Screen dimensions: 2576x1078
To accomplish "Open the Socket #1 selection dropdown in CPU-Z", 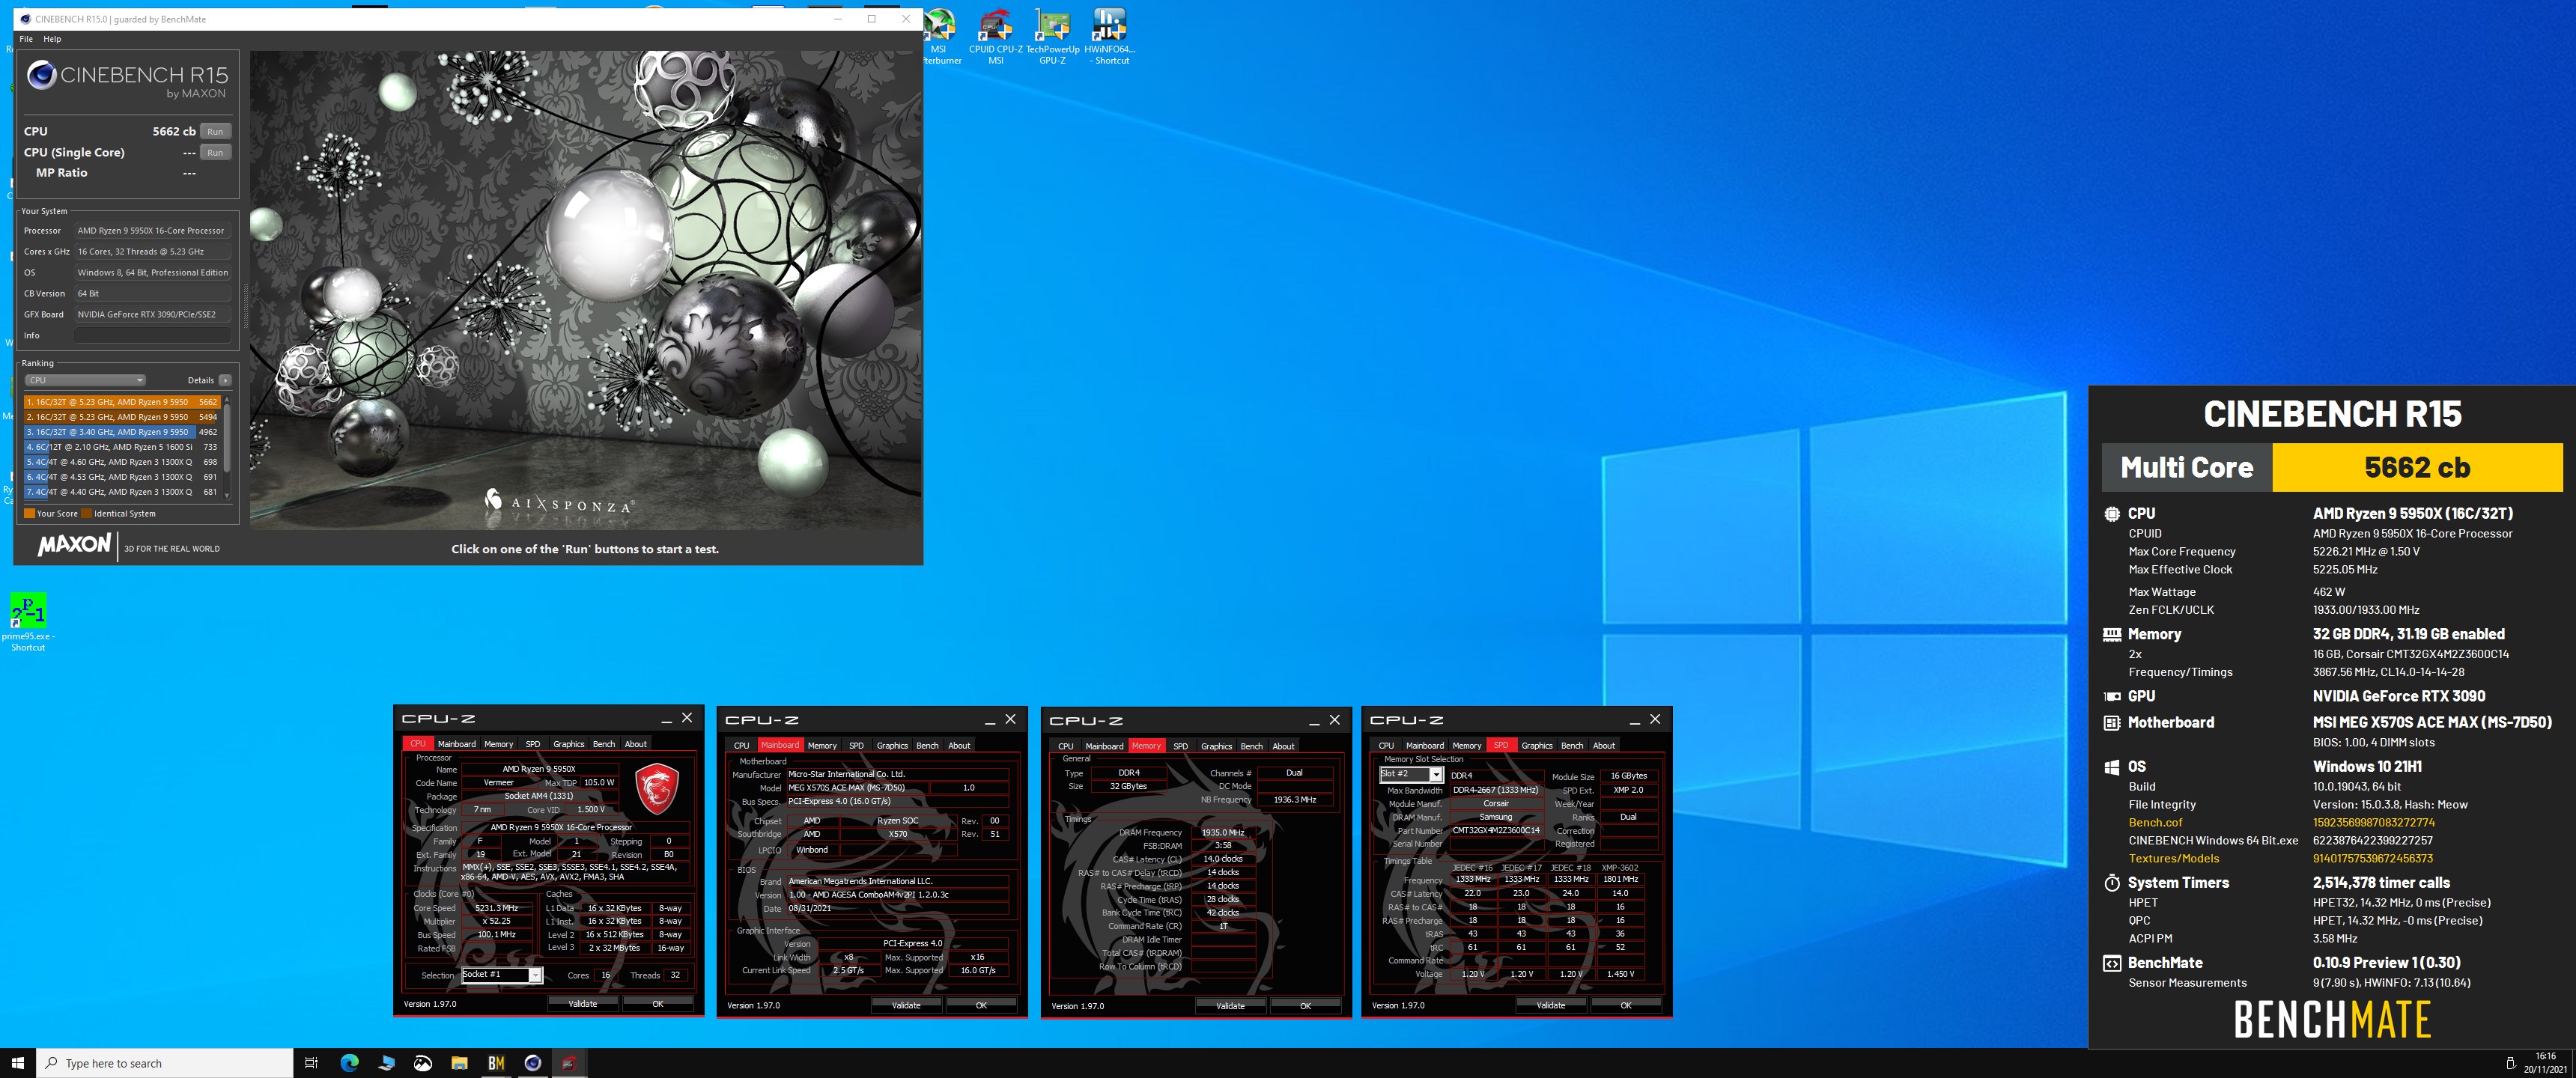I will [502, 975].
